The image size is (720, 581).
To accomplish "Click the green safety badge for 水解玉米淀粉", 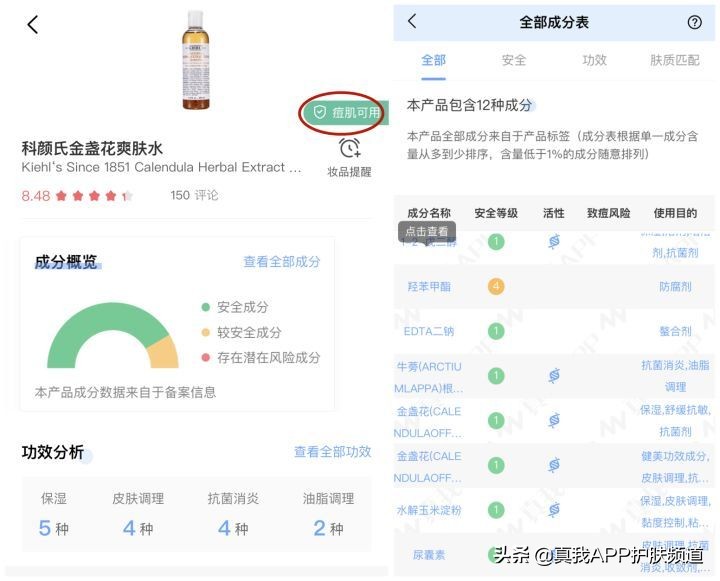I will (x=496, y=510).
